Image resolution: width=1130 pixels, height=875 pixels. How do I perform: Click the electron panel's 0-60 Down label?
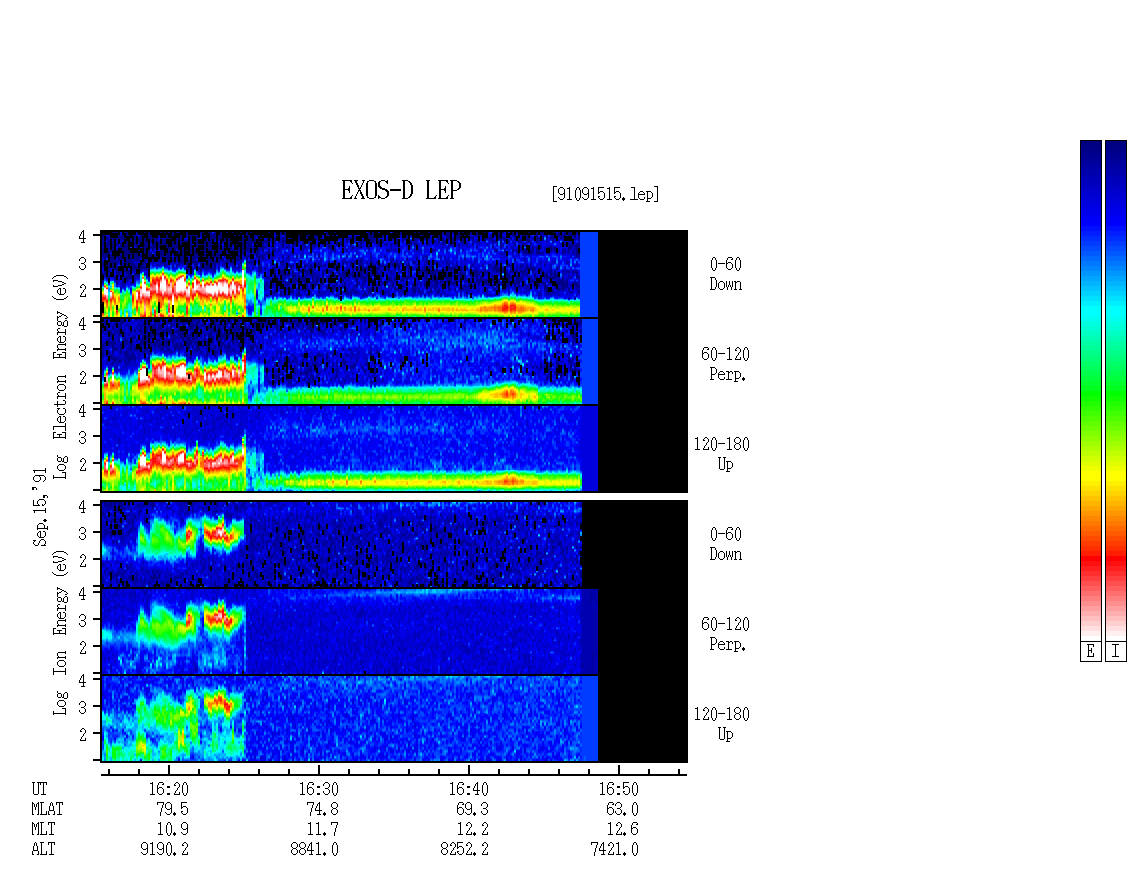pos(726,275)
